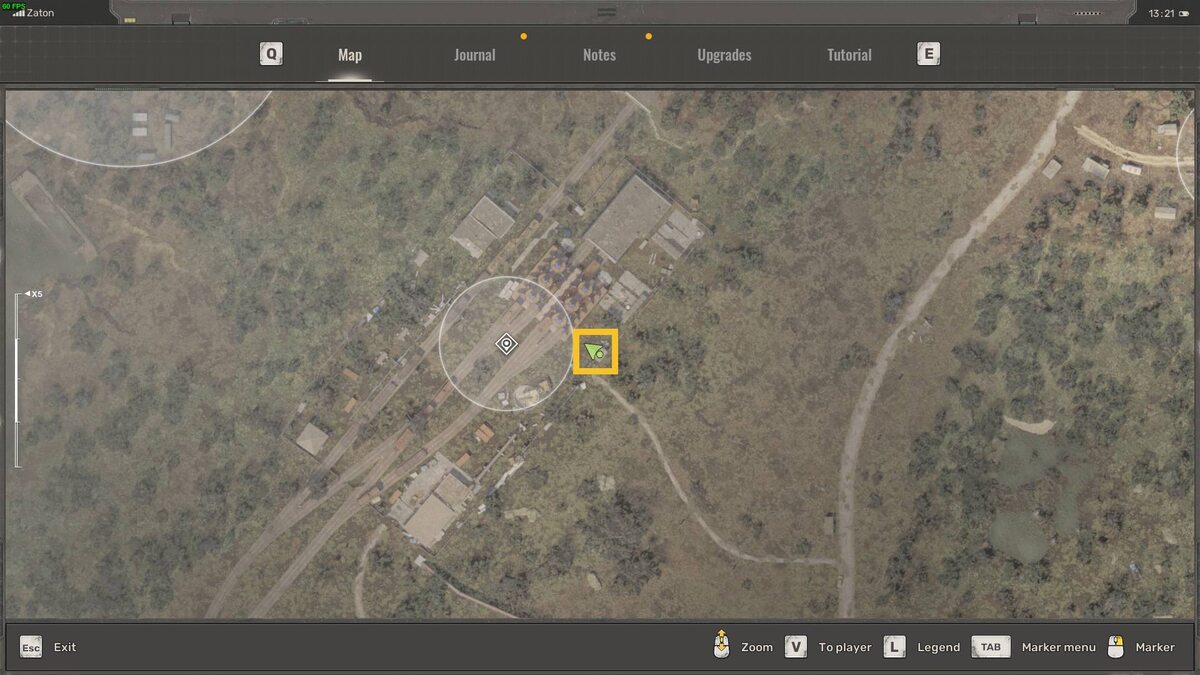Select the green player arrow marker
Viewport: 1200px width, 675px height.
click(595, 351)
